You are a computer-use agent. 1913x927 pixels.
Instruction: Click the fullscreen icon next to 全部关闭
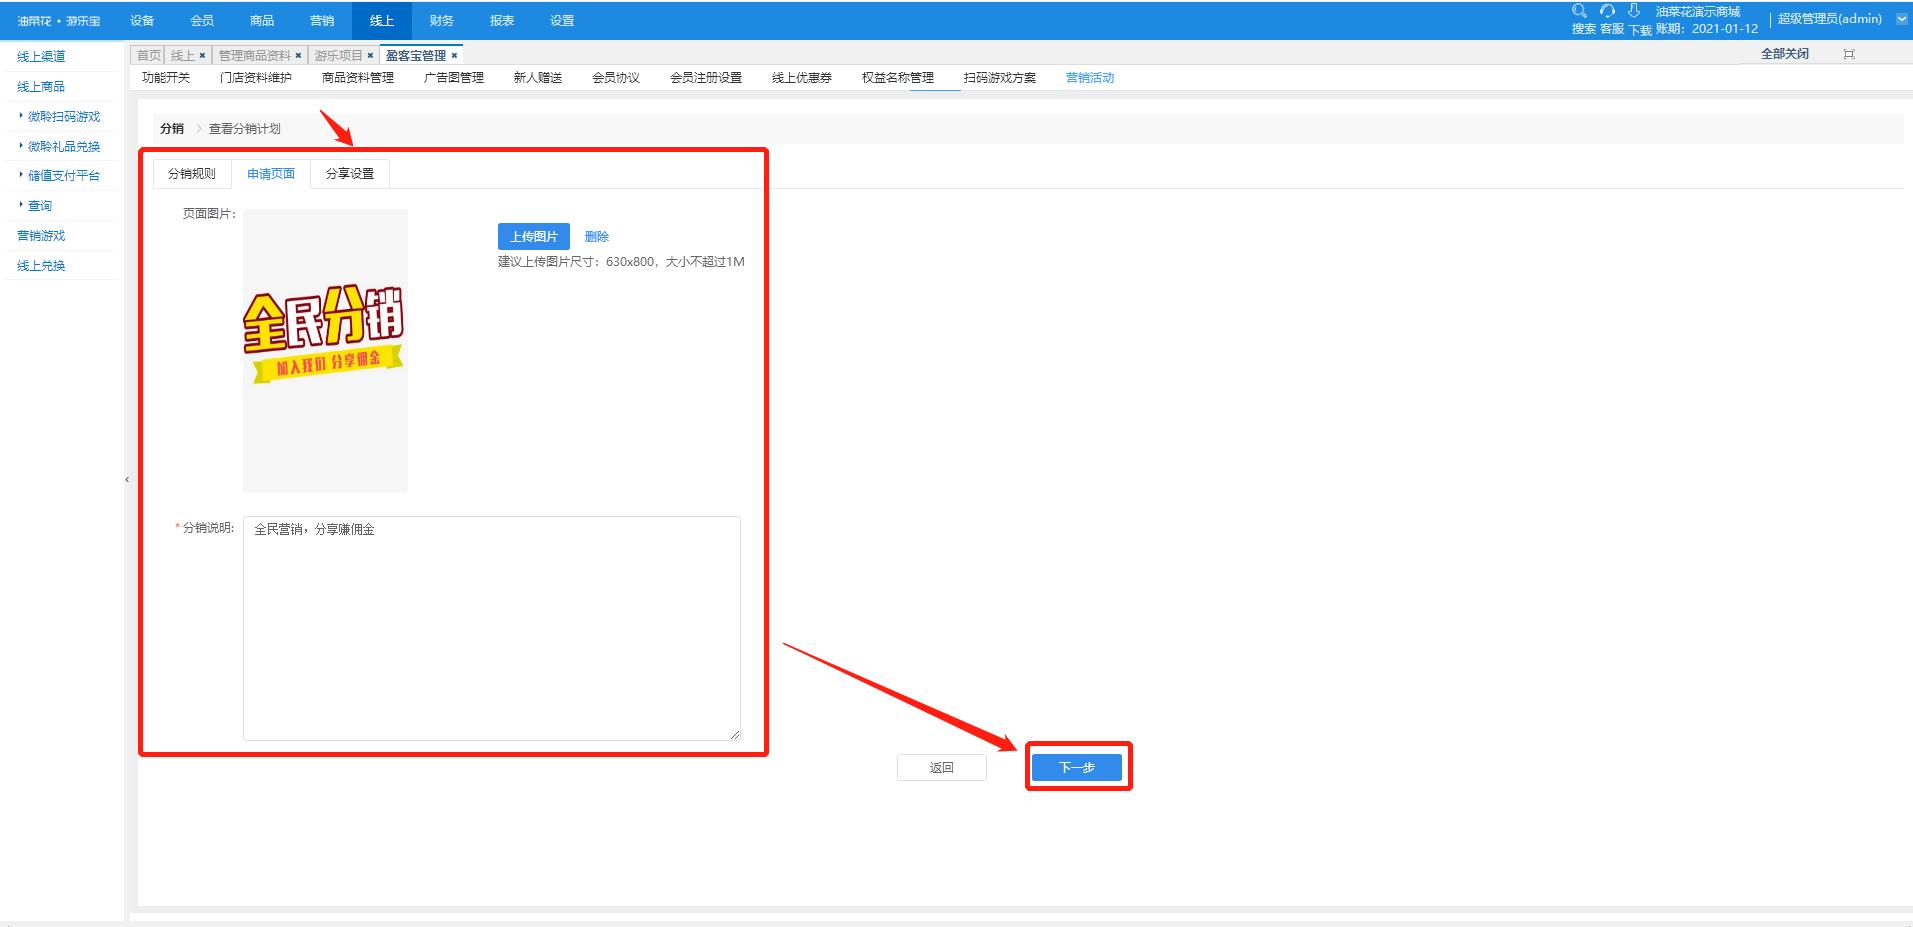(1849, 54)
